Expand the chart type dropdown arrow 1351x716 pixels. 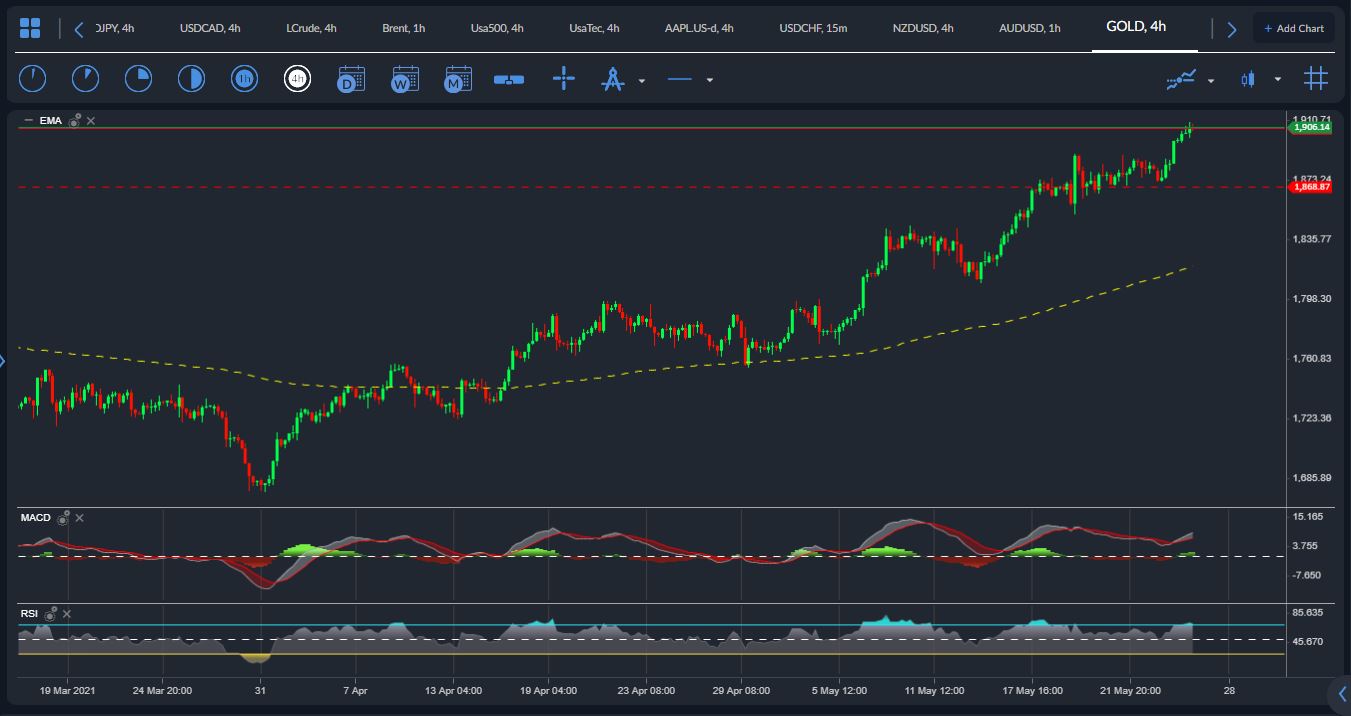point(1277,80)
